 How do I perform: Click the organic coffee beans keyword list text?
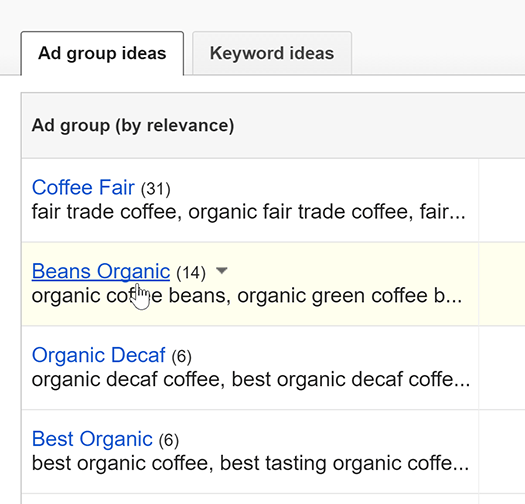coord(247,296)
